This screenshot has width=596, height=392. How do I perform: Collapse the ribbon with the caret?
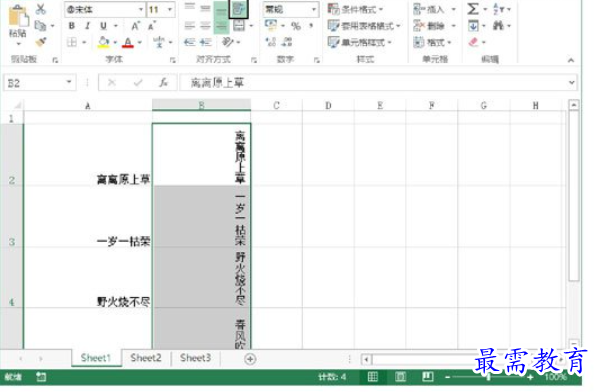[x=571, y=60]
